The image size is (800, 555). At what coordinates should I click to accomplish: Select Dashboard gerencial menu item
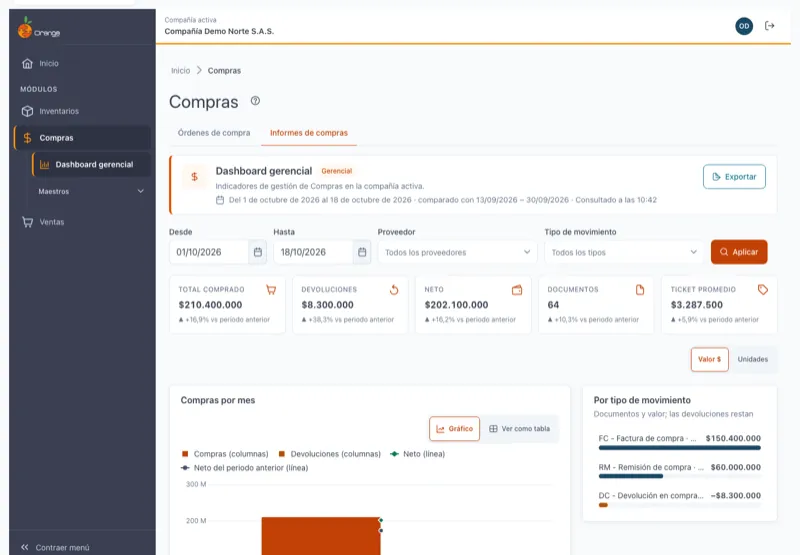pyautogui.click(x=91, y=165)
